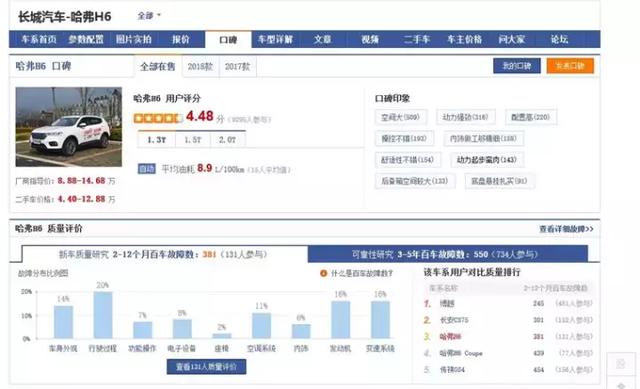
Task: Click the 空调系统 11% bar
Action: (261, 326)
